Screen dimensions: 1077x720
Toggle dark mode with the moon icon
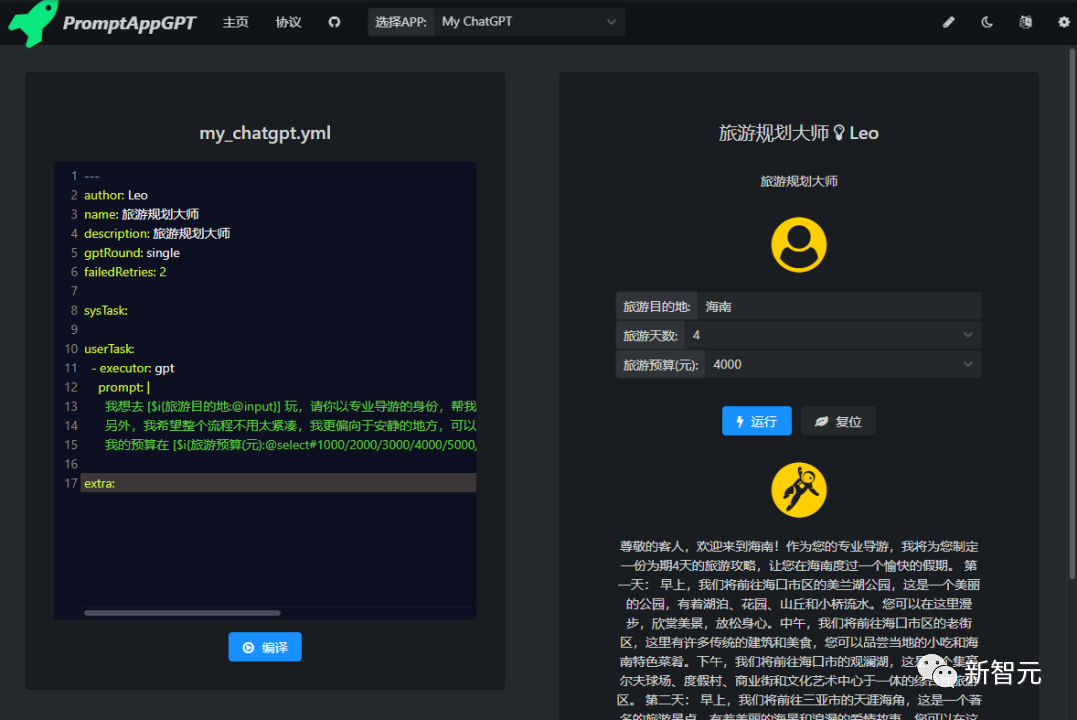click(x=987, y=21)
